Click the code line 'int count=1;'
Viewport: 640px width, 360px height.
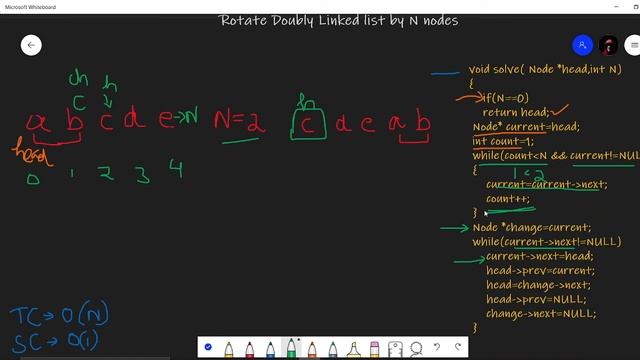click(x=503, y=141)
